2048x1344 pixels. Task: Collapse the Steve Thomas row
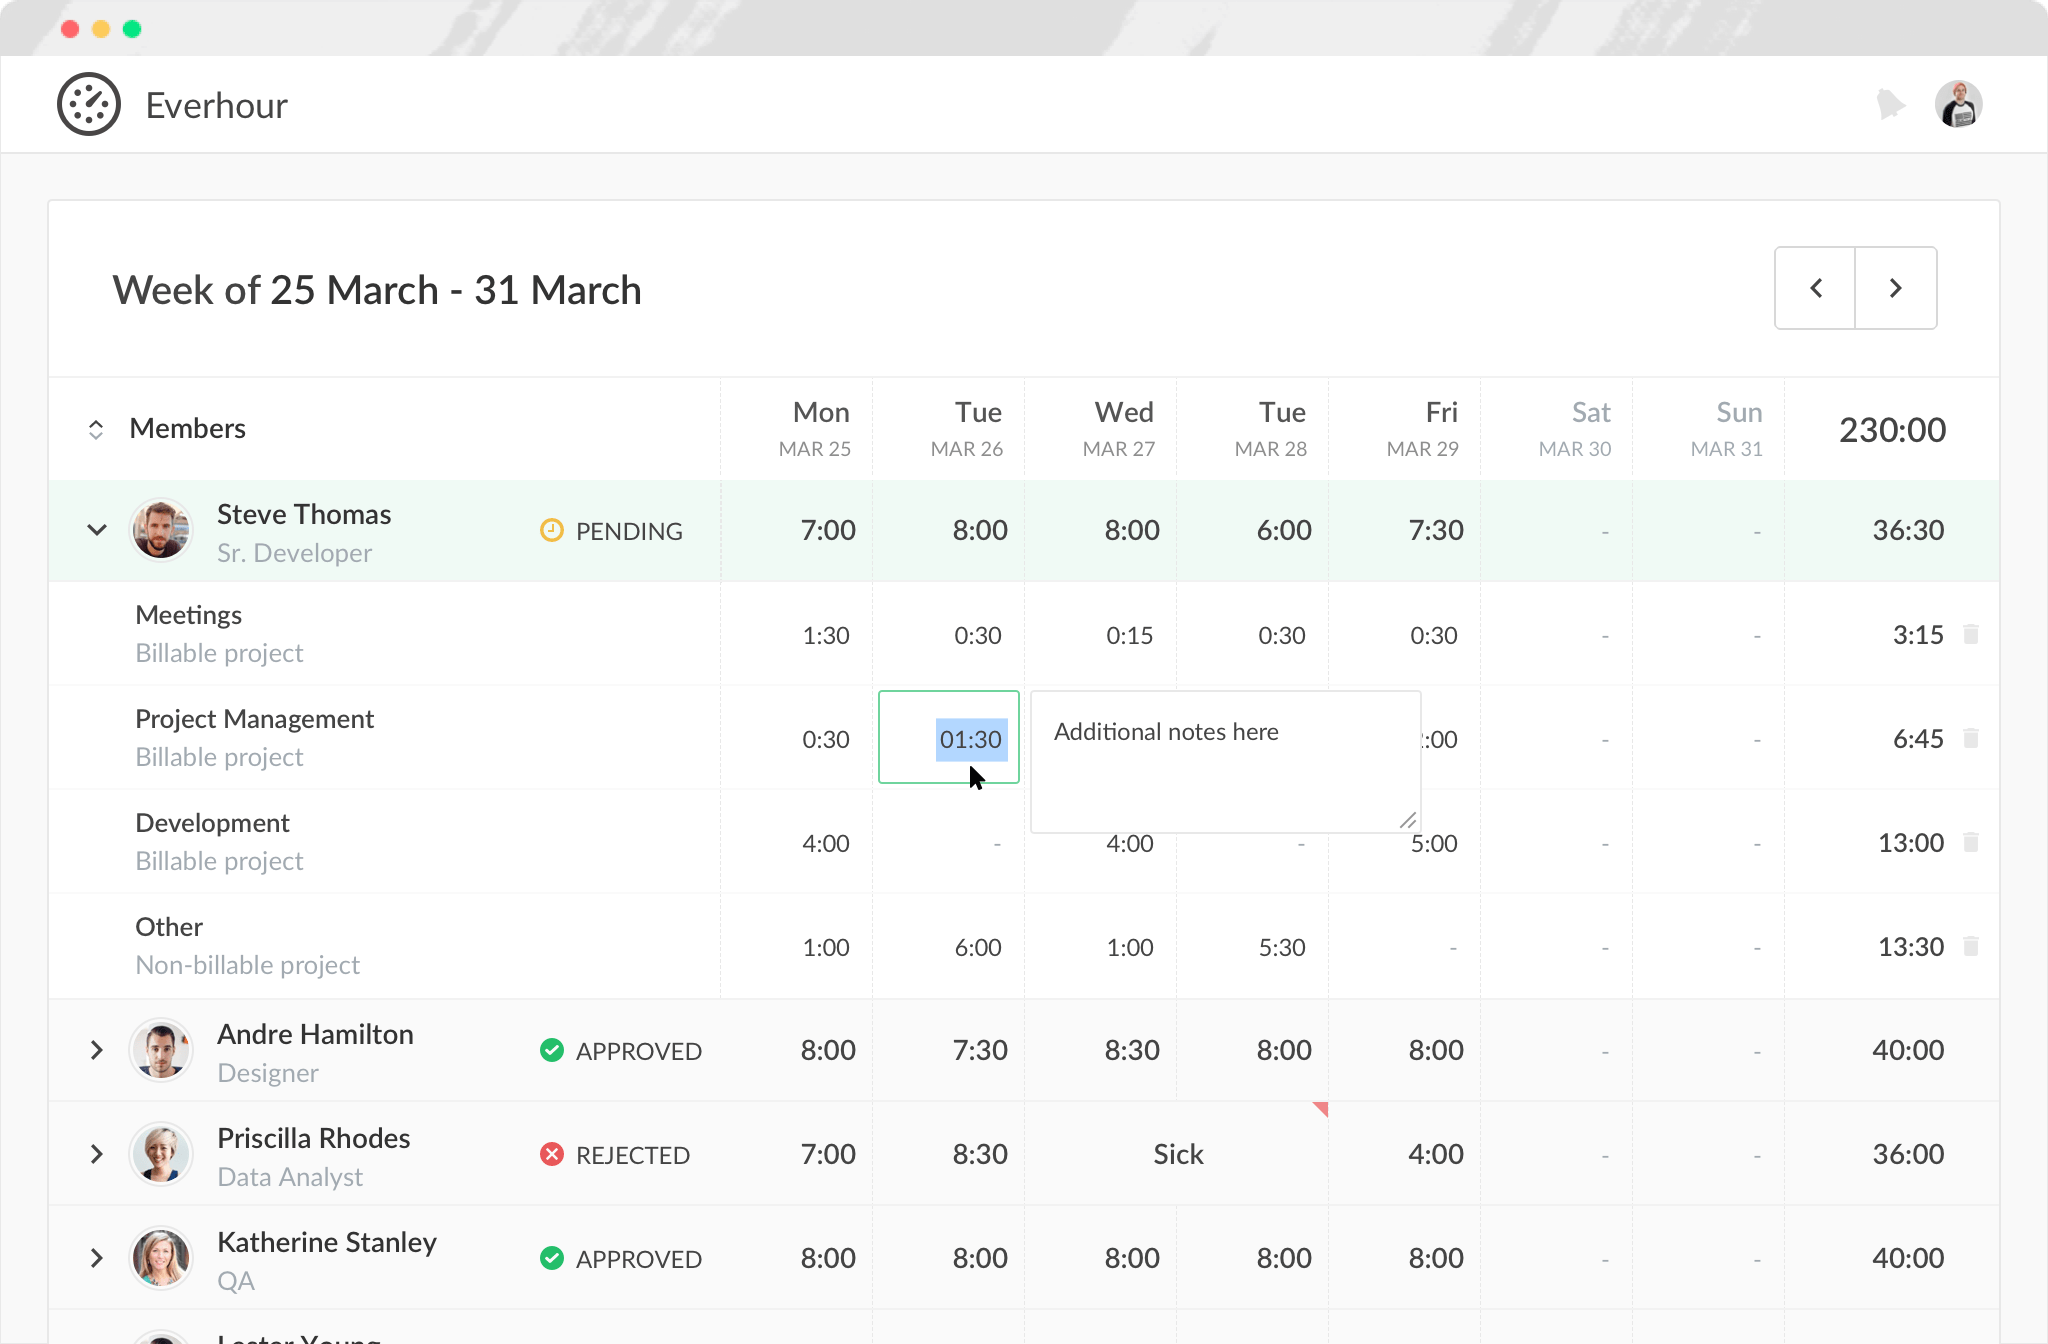[x=97, y=530]
